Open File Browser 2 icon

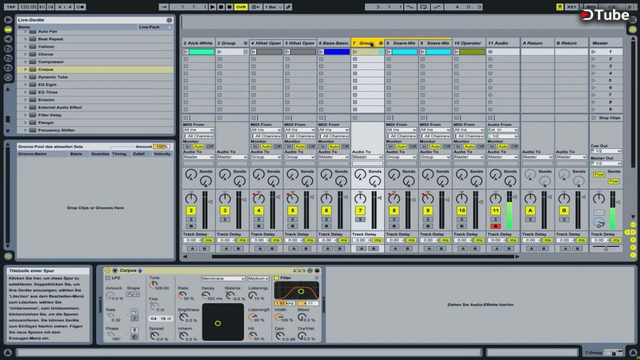[8, 58]
